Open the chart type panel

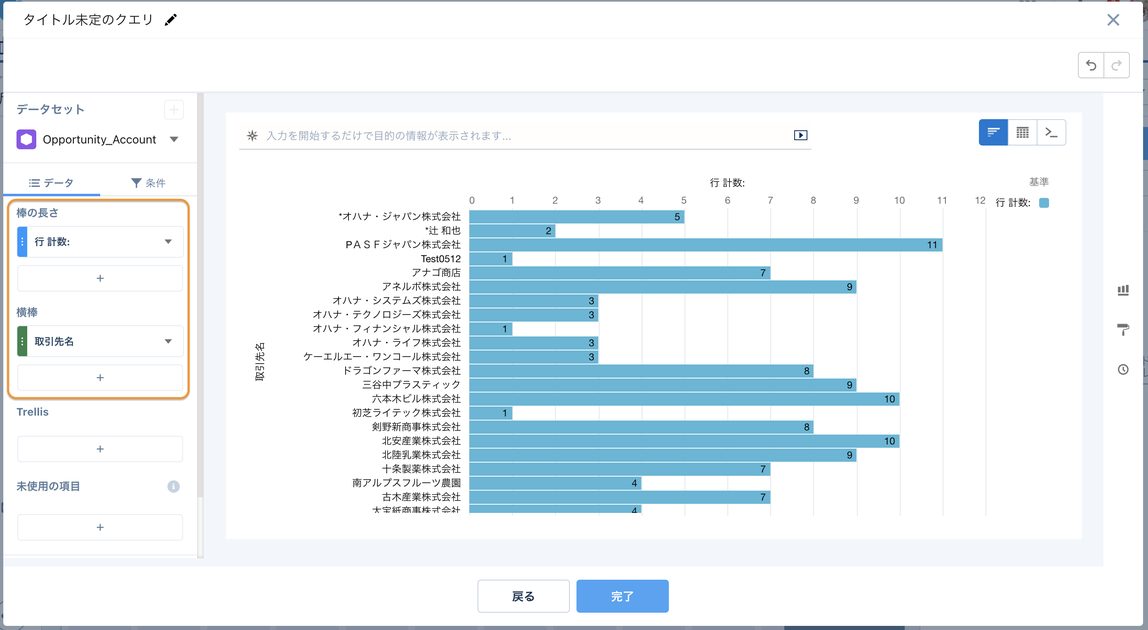(1123, 289)
